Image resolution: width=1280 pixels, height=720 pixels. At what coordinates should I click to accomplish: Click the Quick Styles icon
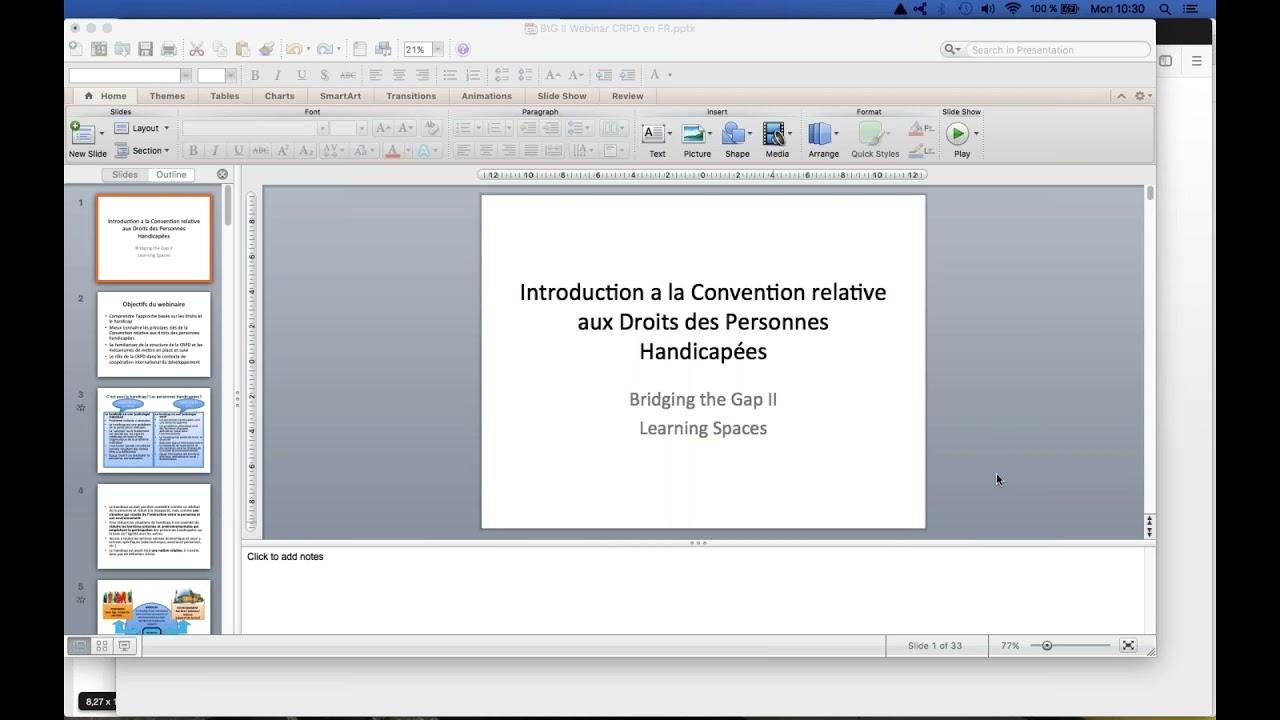tap(872, 133)
